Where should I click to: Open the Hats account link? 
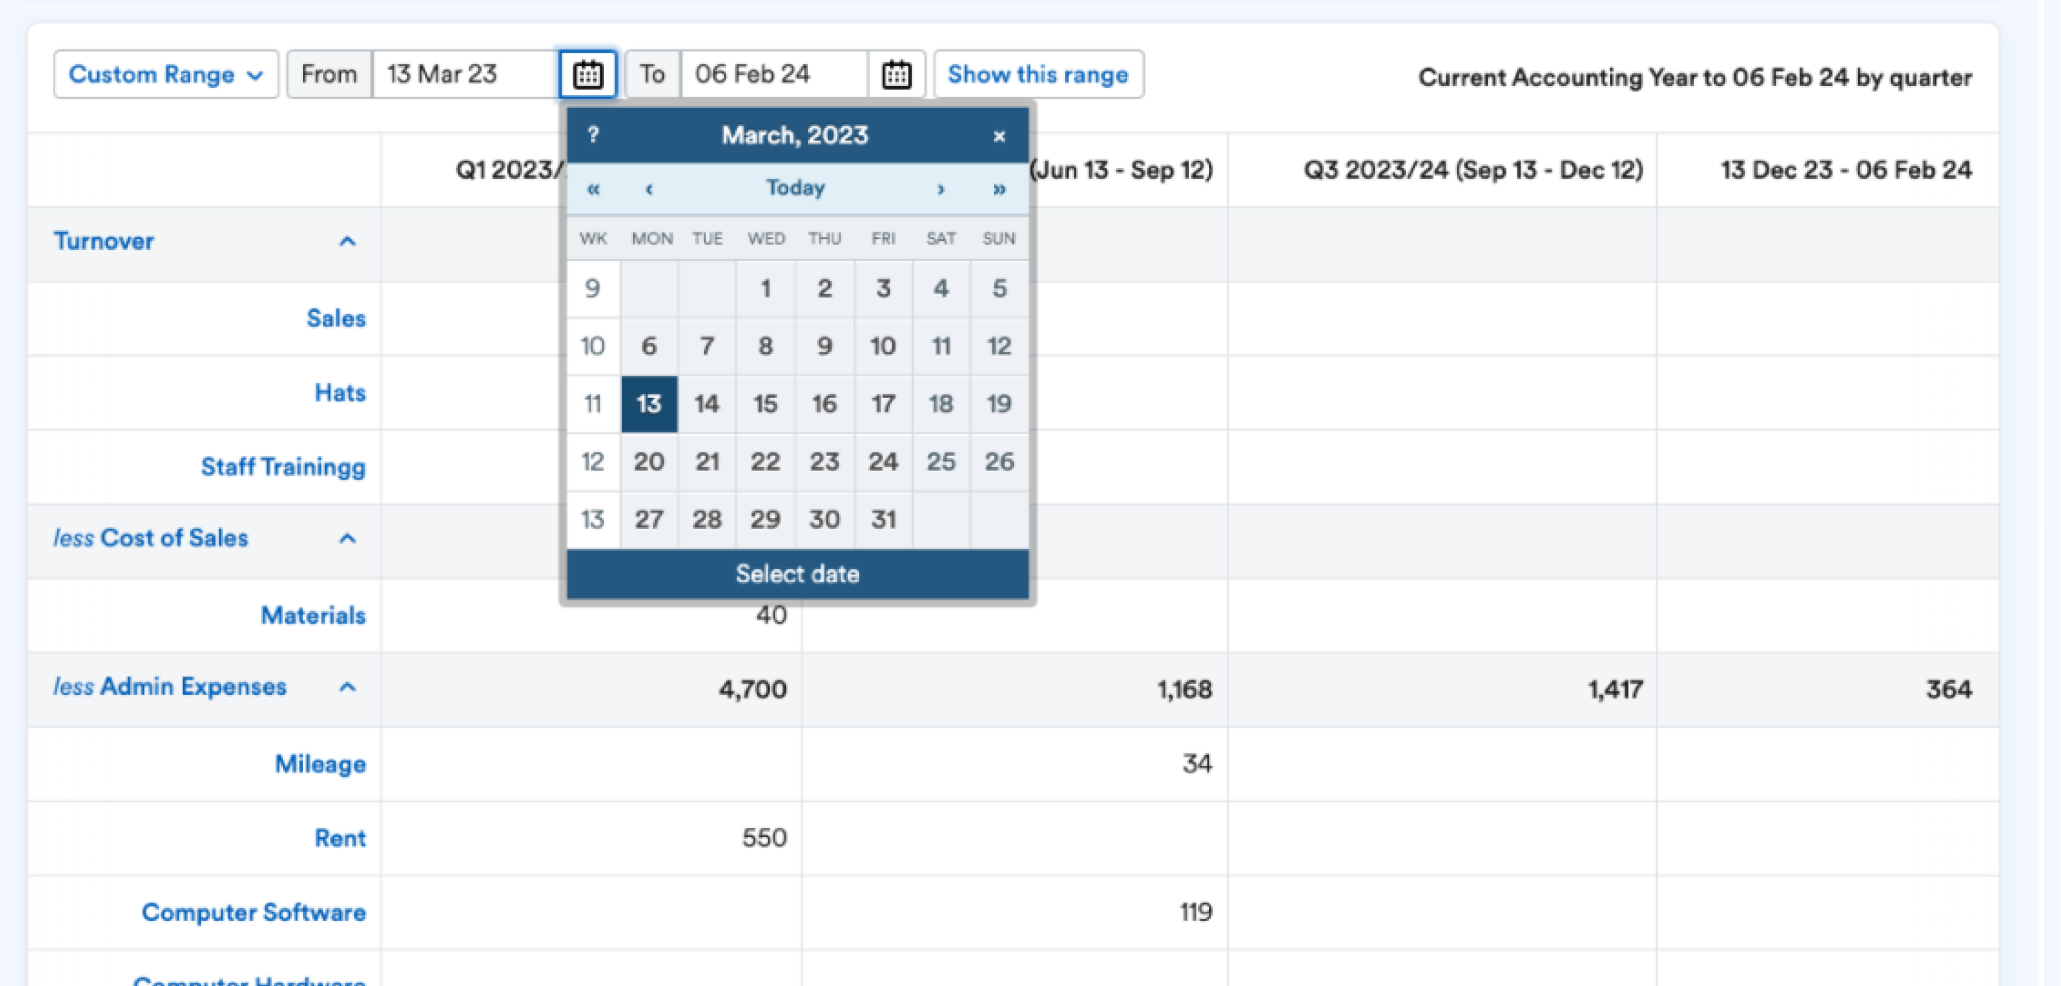click(340, 393)
